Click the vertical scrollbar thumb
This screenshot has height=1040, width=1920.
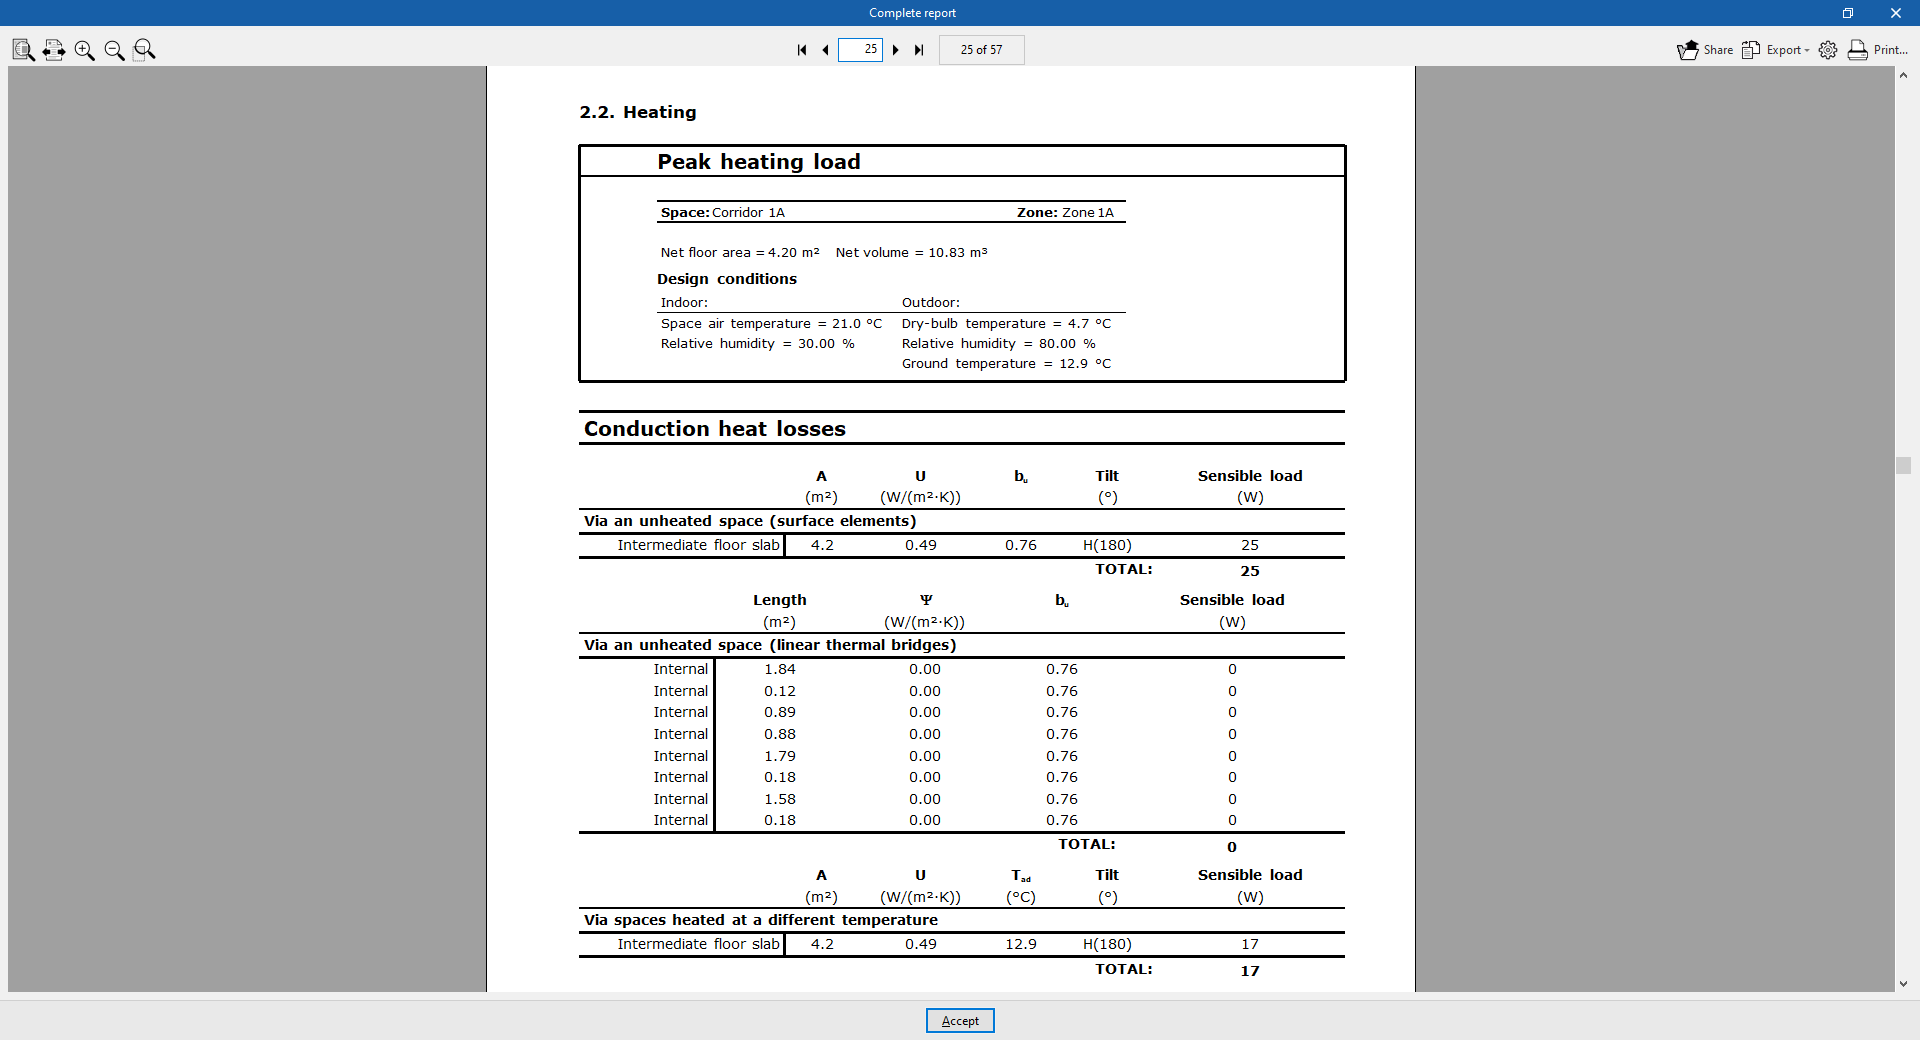(x=1904, y=465)
